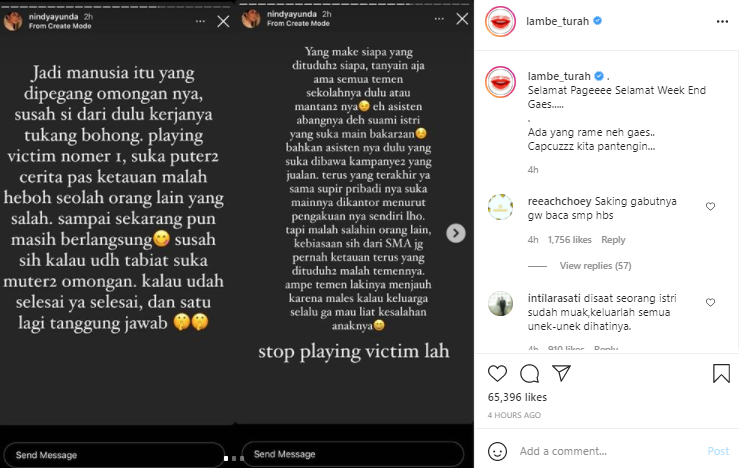The width and height of the screenshot is (739, 468).
Task: Open comments via speech bubble icon
Action: coord(529,373)
